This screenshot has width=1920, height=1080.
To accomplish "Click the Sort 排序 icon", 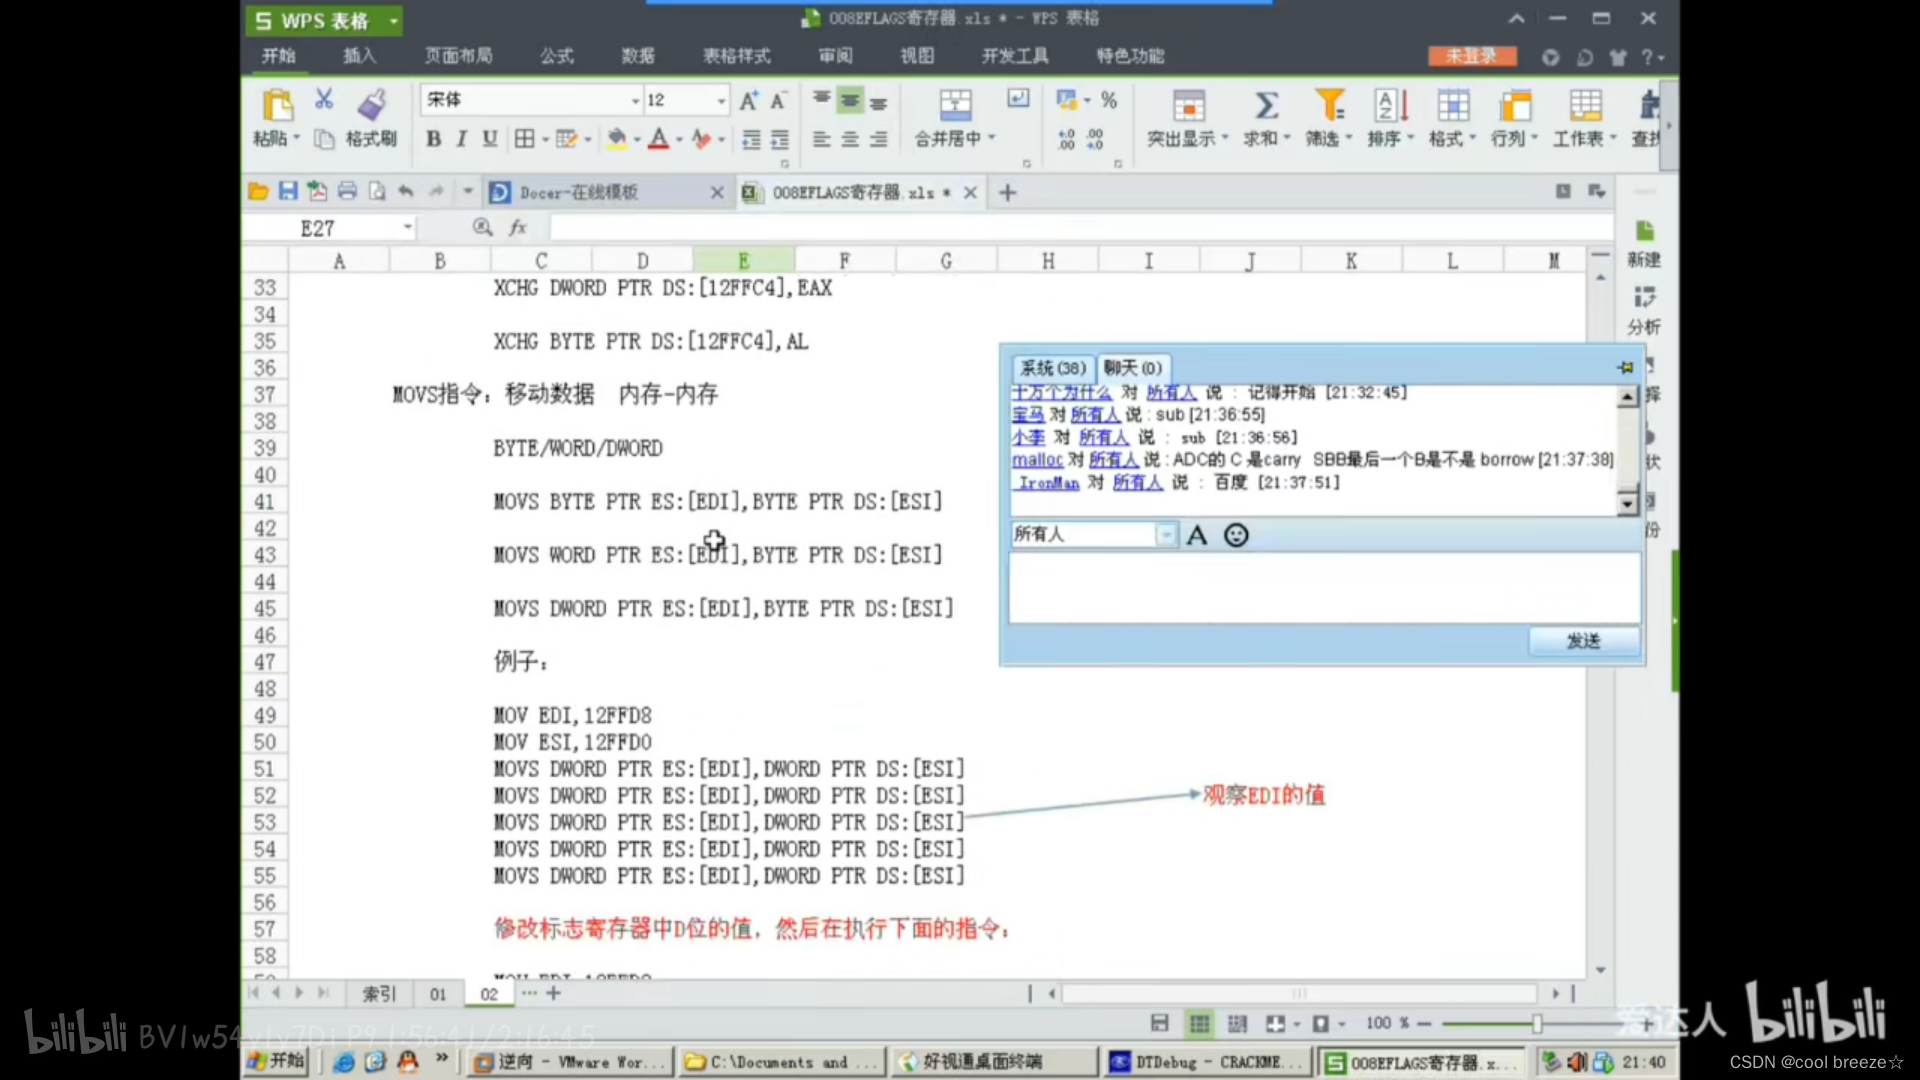I will click(x=1391, y=105).
